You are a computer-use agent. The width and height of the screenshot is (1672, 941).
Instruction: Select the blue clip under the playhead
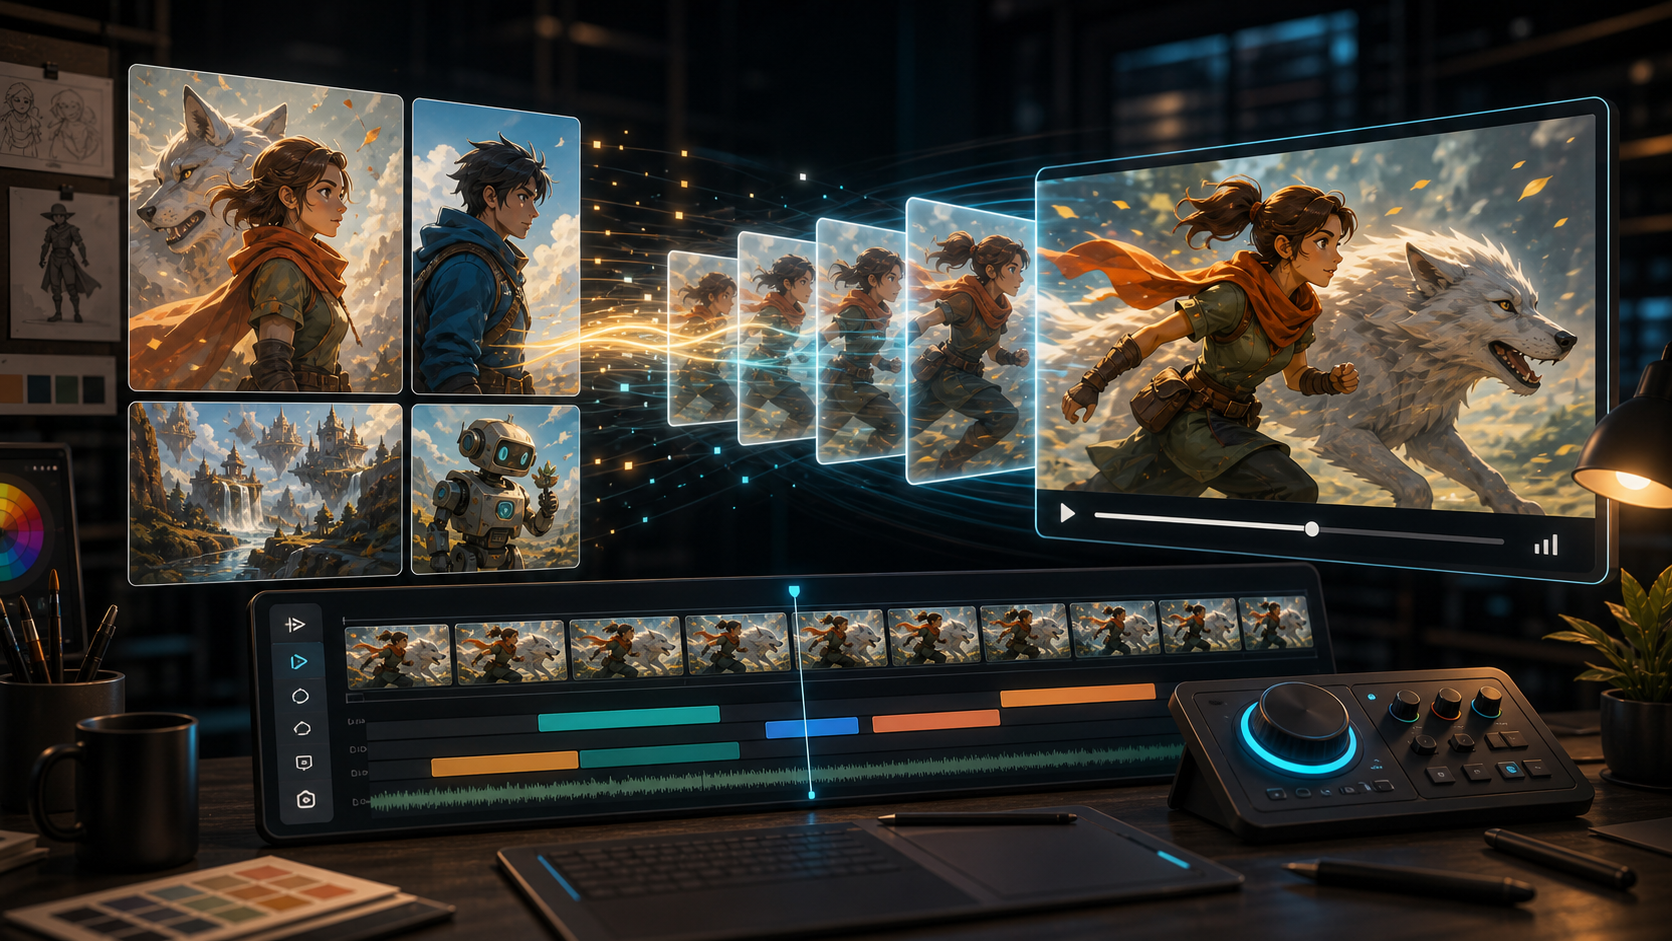[x=811, y=727]
